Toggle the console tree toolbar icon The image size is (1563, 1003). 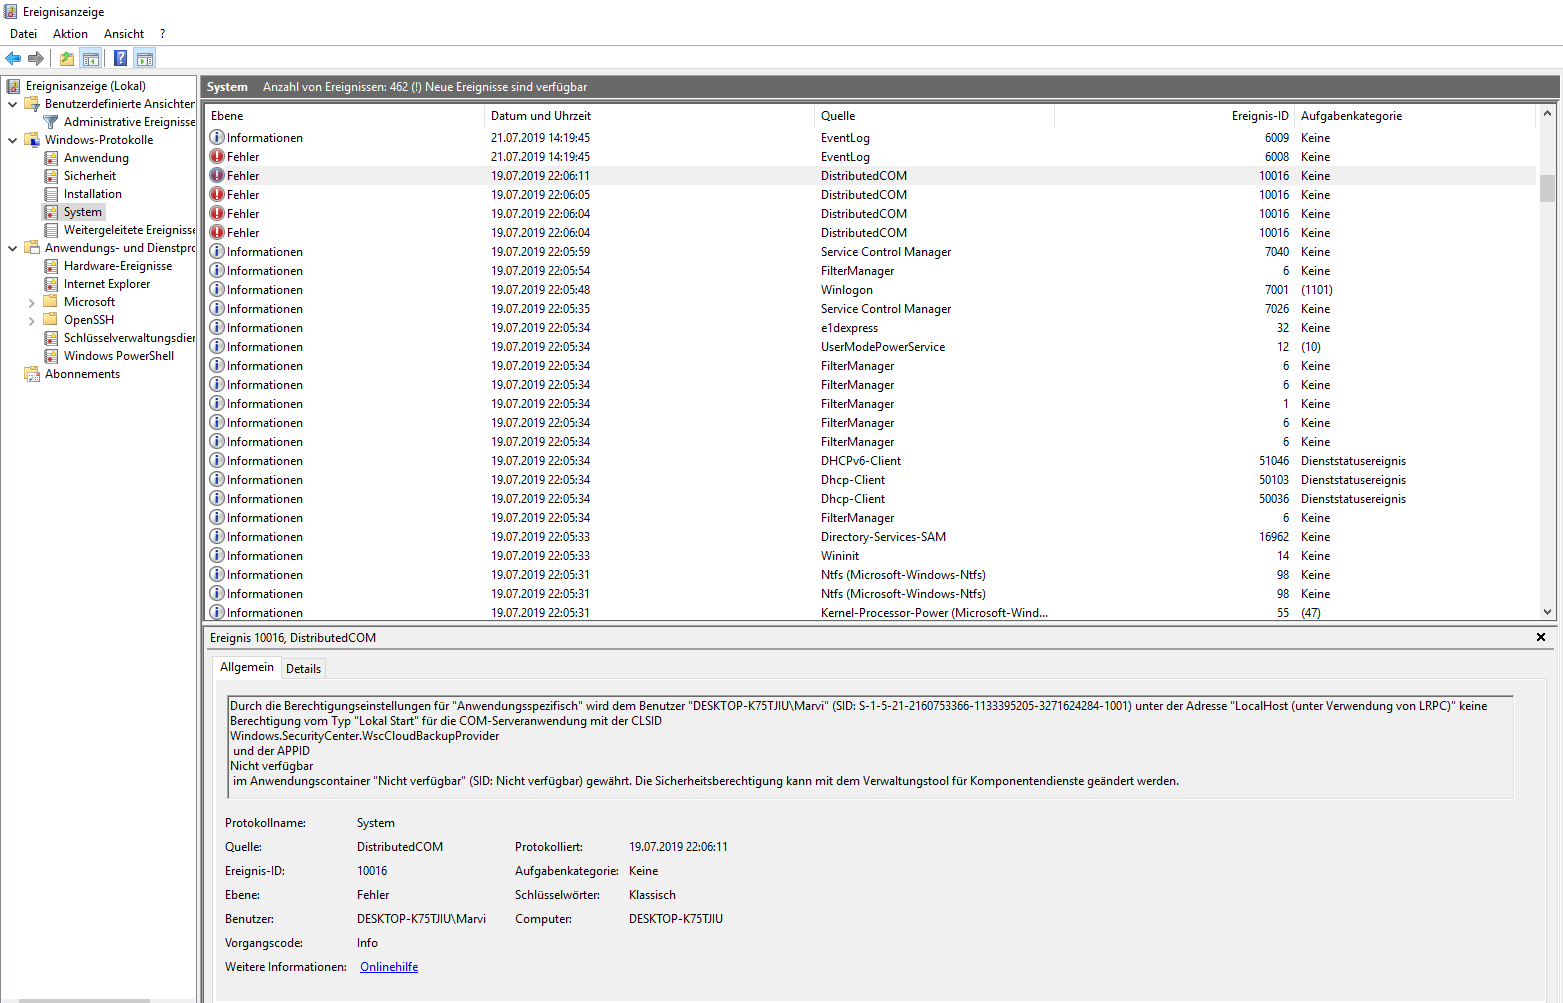click(91, 58)
